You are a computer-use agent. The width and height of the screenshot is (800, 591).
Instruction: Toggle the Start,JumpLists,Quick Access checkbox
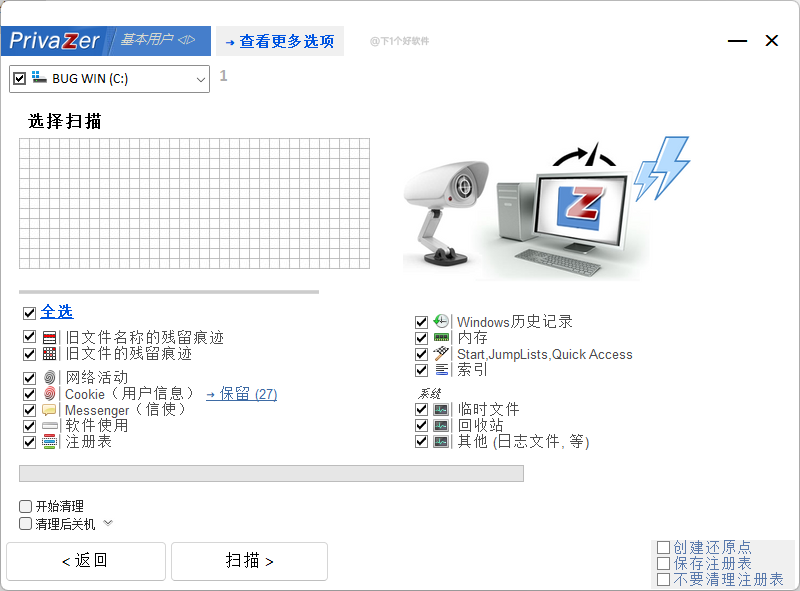click(x=421, y=354)
